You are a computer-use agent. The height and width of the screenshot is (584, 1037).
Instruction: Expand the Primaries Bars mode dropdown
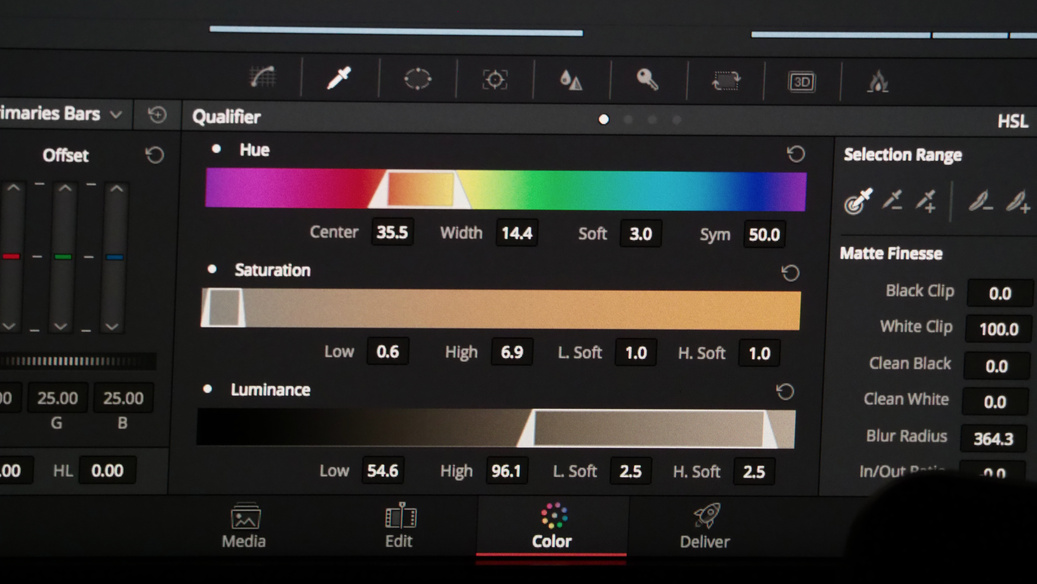click(x=116, y=114)
